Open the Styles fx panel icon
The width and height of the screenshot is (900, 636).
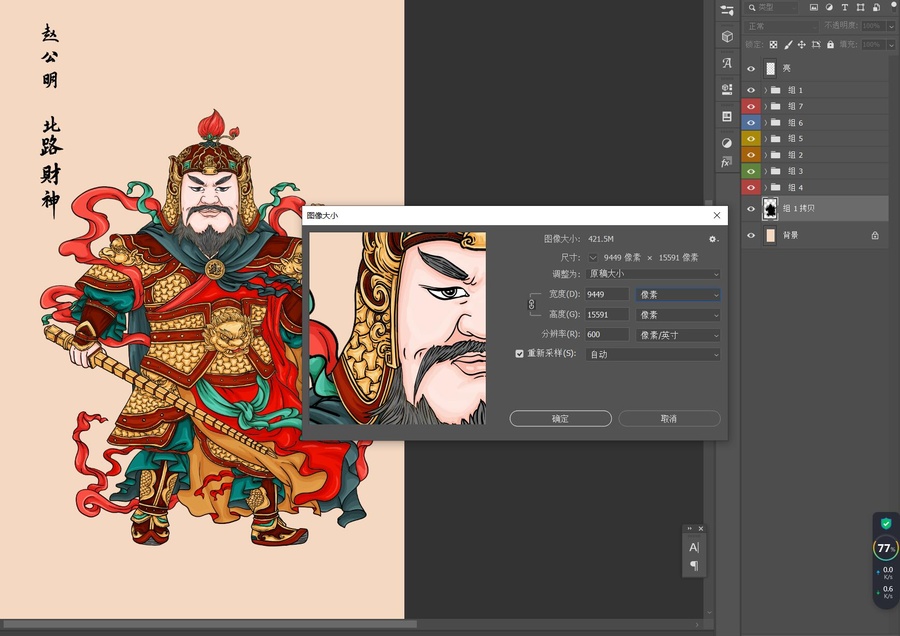tap(726, 162)
